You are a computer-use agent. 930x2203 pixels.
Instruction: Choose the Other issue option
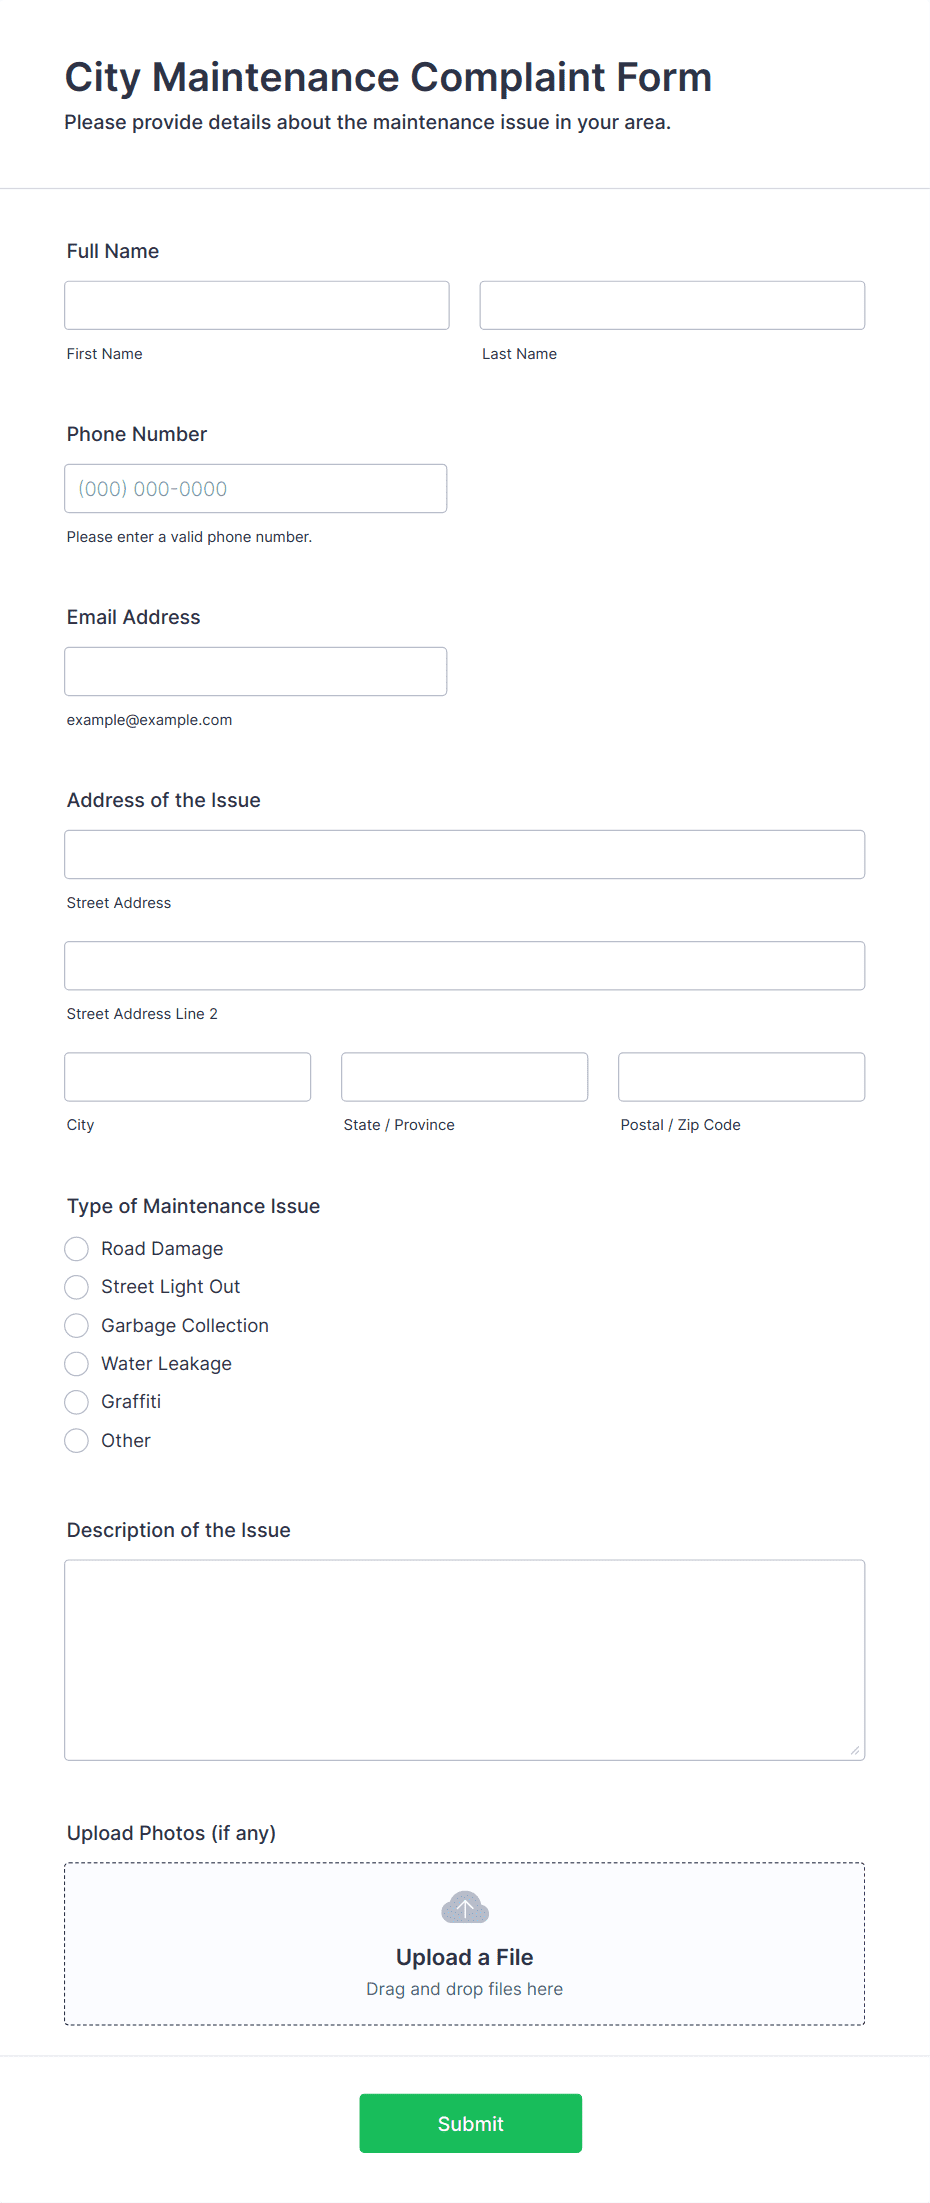pos(76,1440)
